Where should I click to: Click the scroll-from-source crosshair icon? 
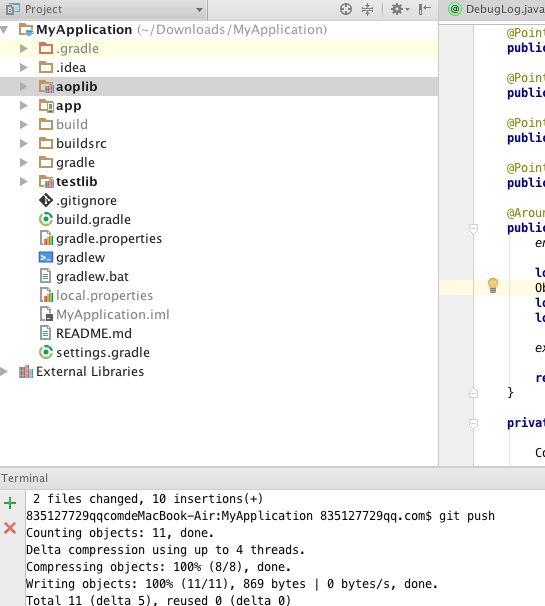pos(346,9)
